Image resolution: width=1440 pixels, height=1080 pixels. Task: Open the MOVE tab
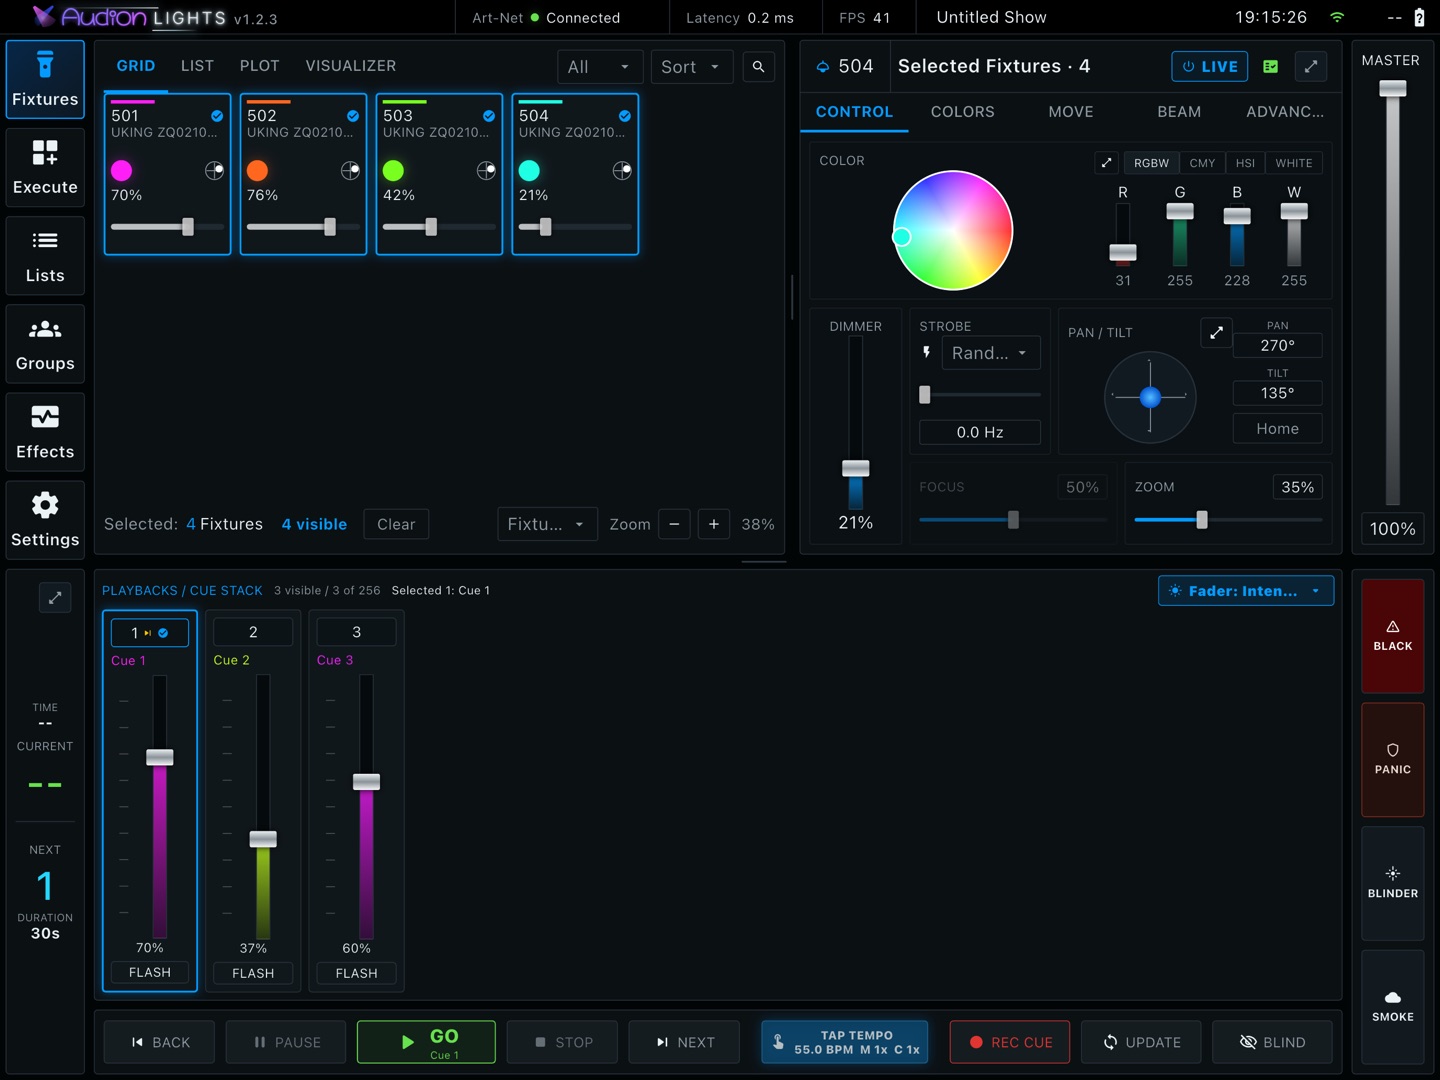click(x=1071, y=112)
